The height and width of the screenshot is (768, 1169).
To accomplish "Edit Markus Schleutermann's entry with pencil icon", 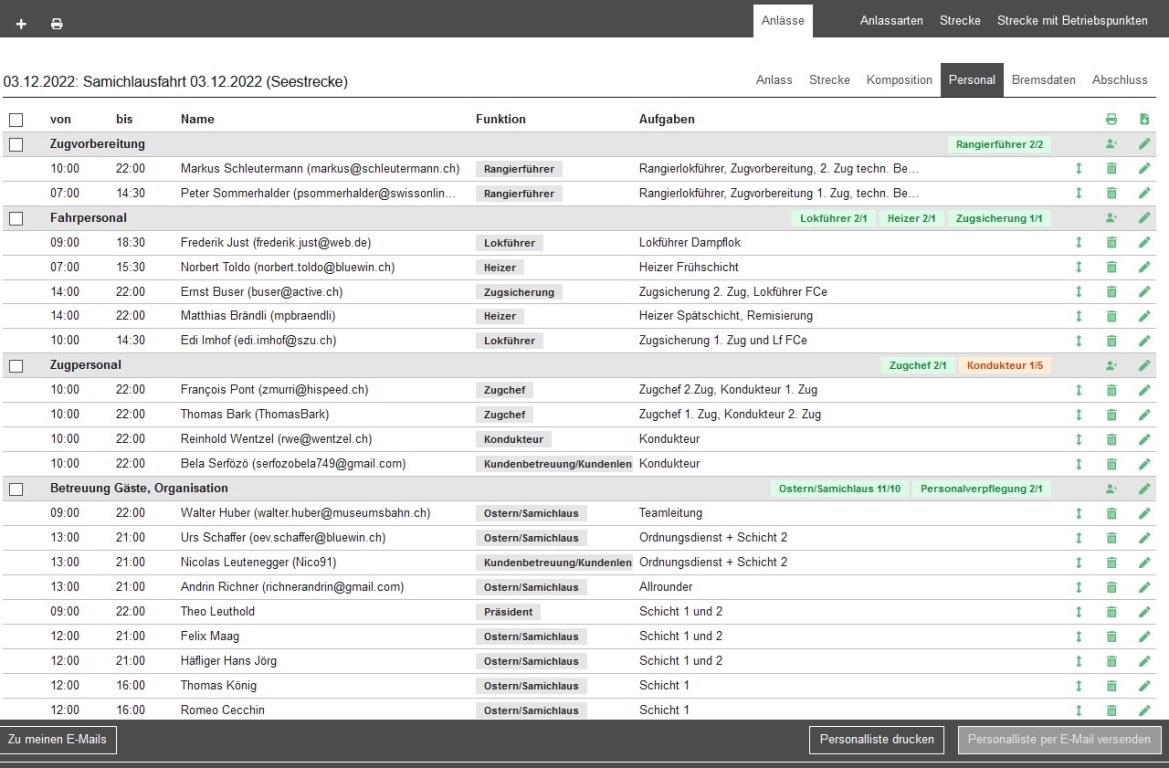I will point(1145,169).
